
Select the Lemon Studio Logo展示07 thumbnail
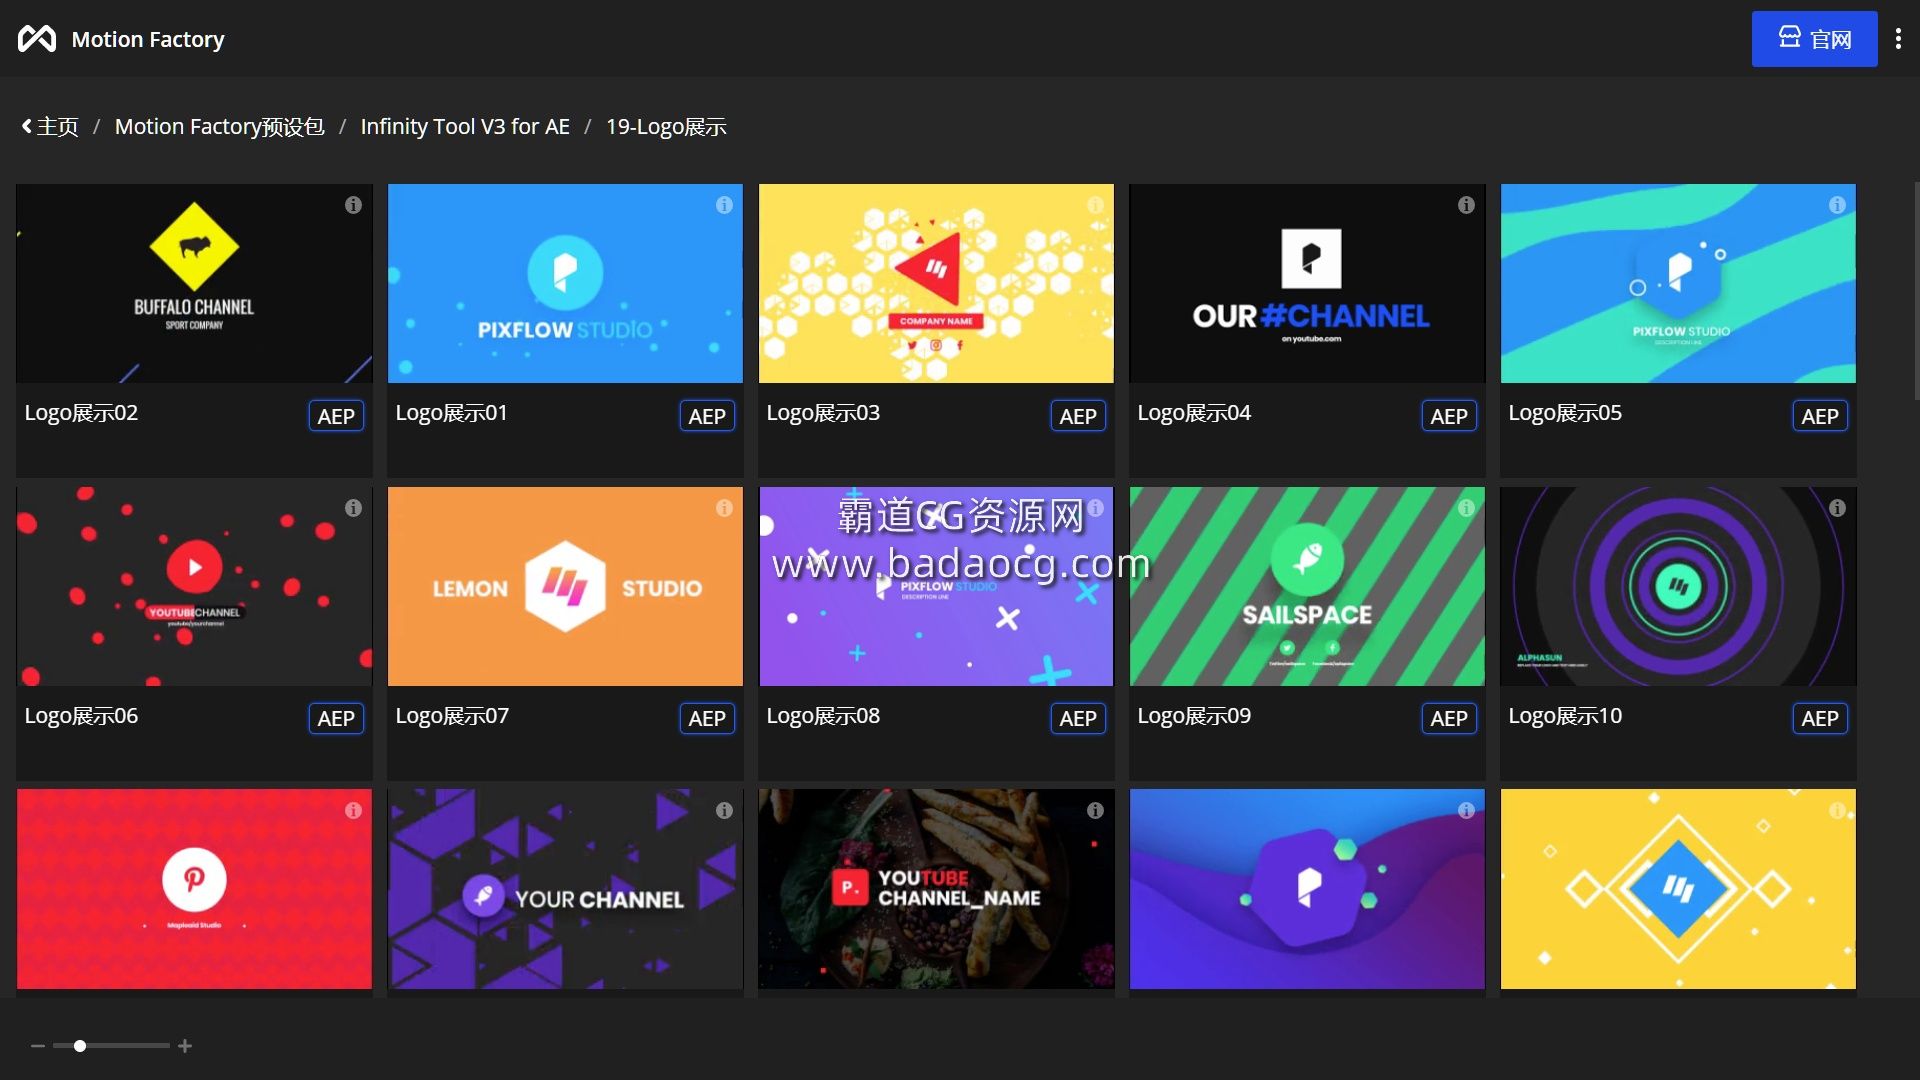click(x=565, y=586)
